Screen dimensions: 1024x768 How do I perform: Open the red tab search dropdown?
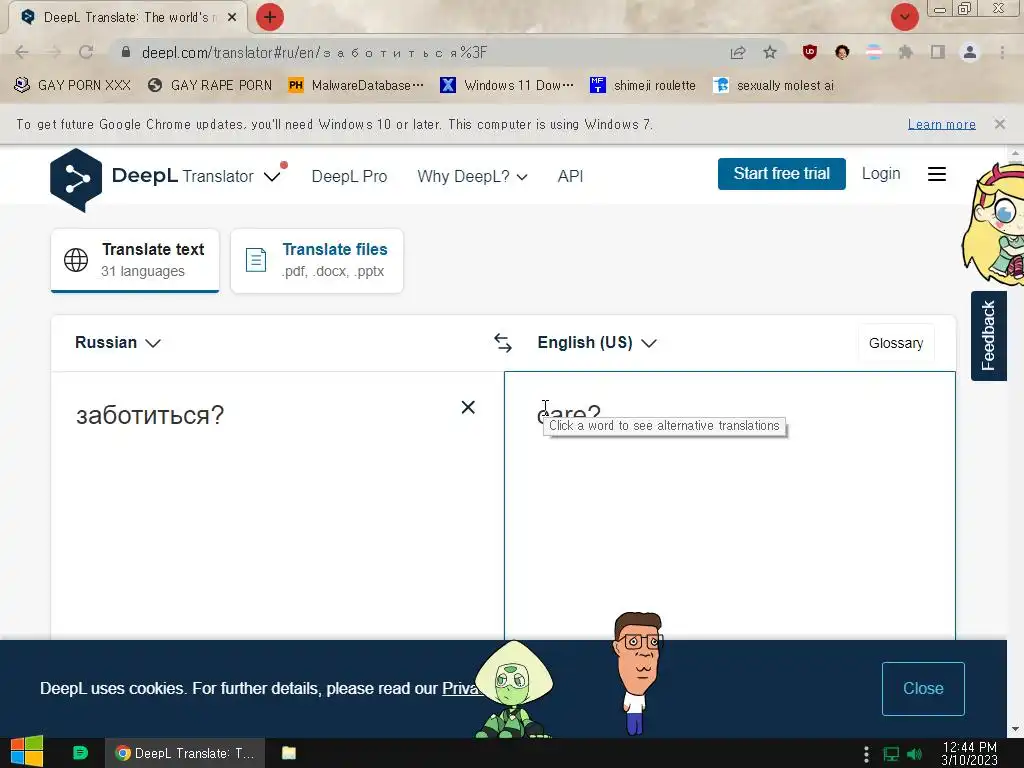point(904,17)
